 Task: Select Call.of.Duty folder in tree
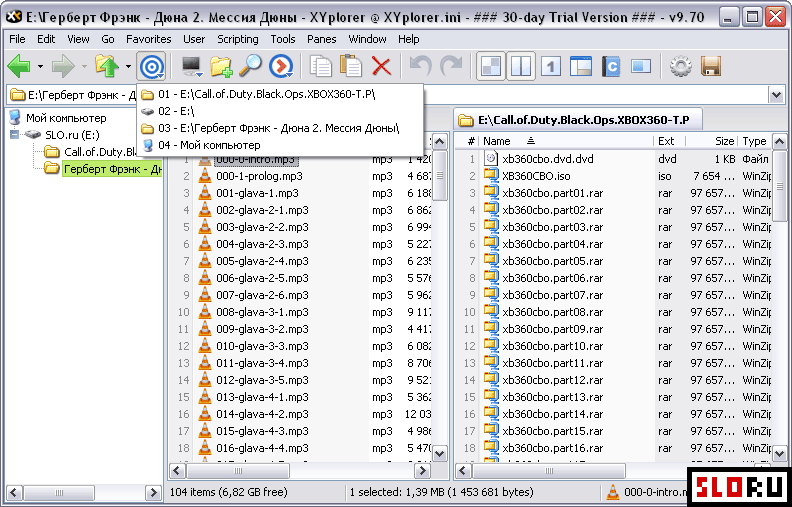[x=101, y=151]
